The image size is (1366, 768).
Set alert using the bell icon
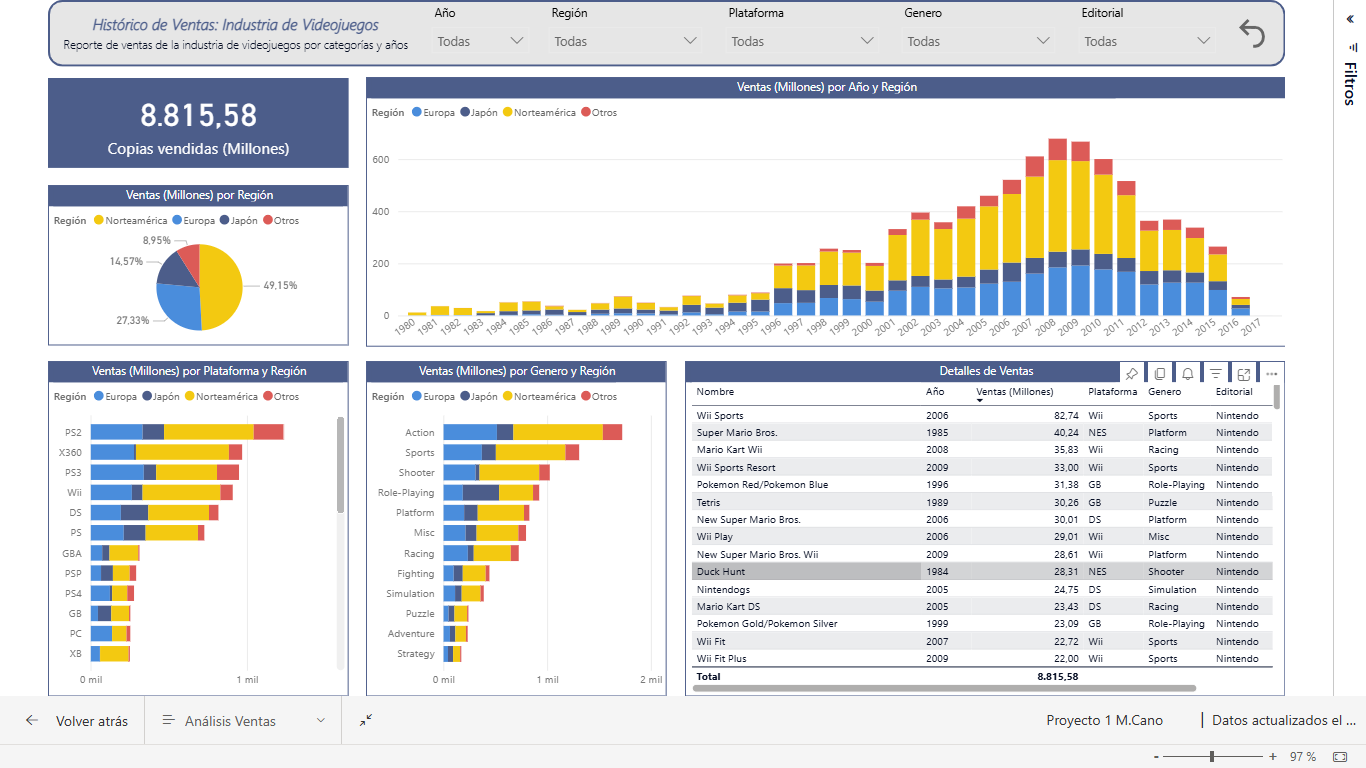[1187, 374]
